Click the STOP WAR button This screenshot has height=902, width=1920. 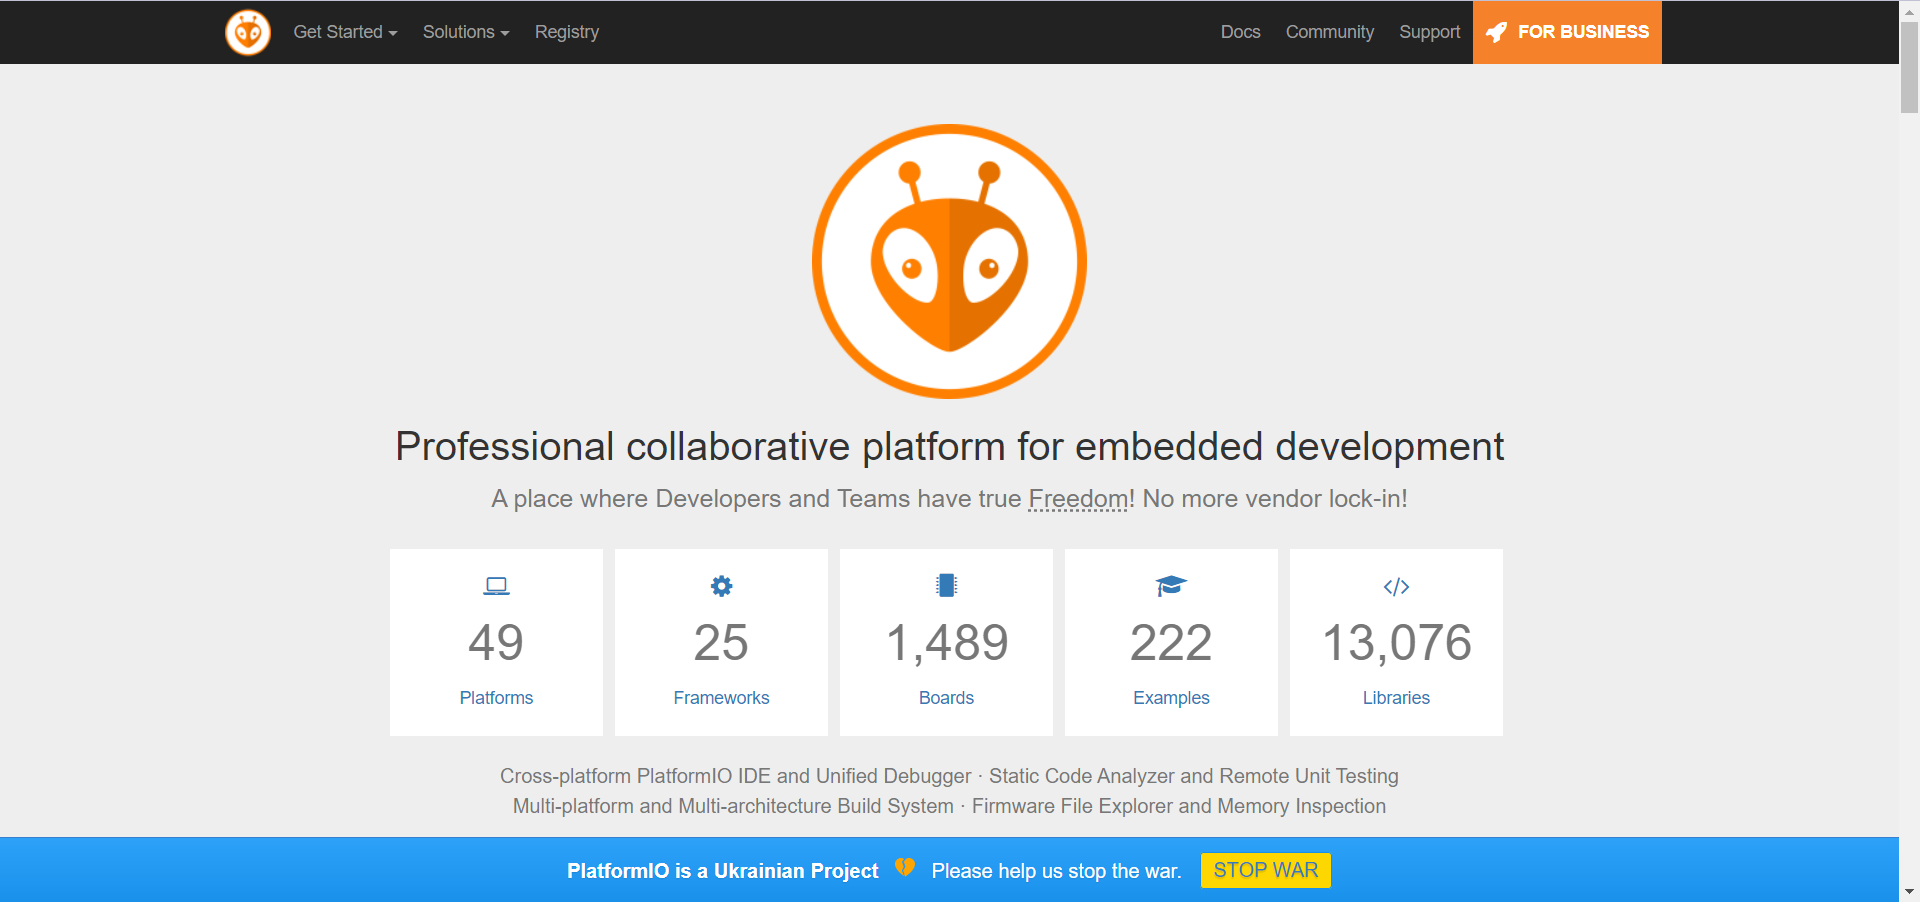tap(1266, 870)
